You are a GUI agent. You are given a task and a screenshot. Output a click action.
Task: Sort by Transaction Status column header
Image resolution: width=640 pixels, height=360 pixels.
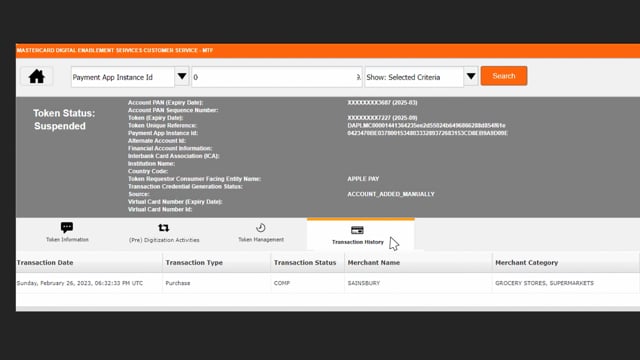(308, 262)
